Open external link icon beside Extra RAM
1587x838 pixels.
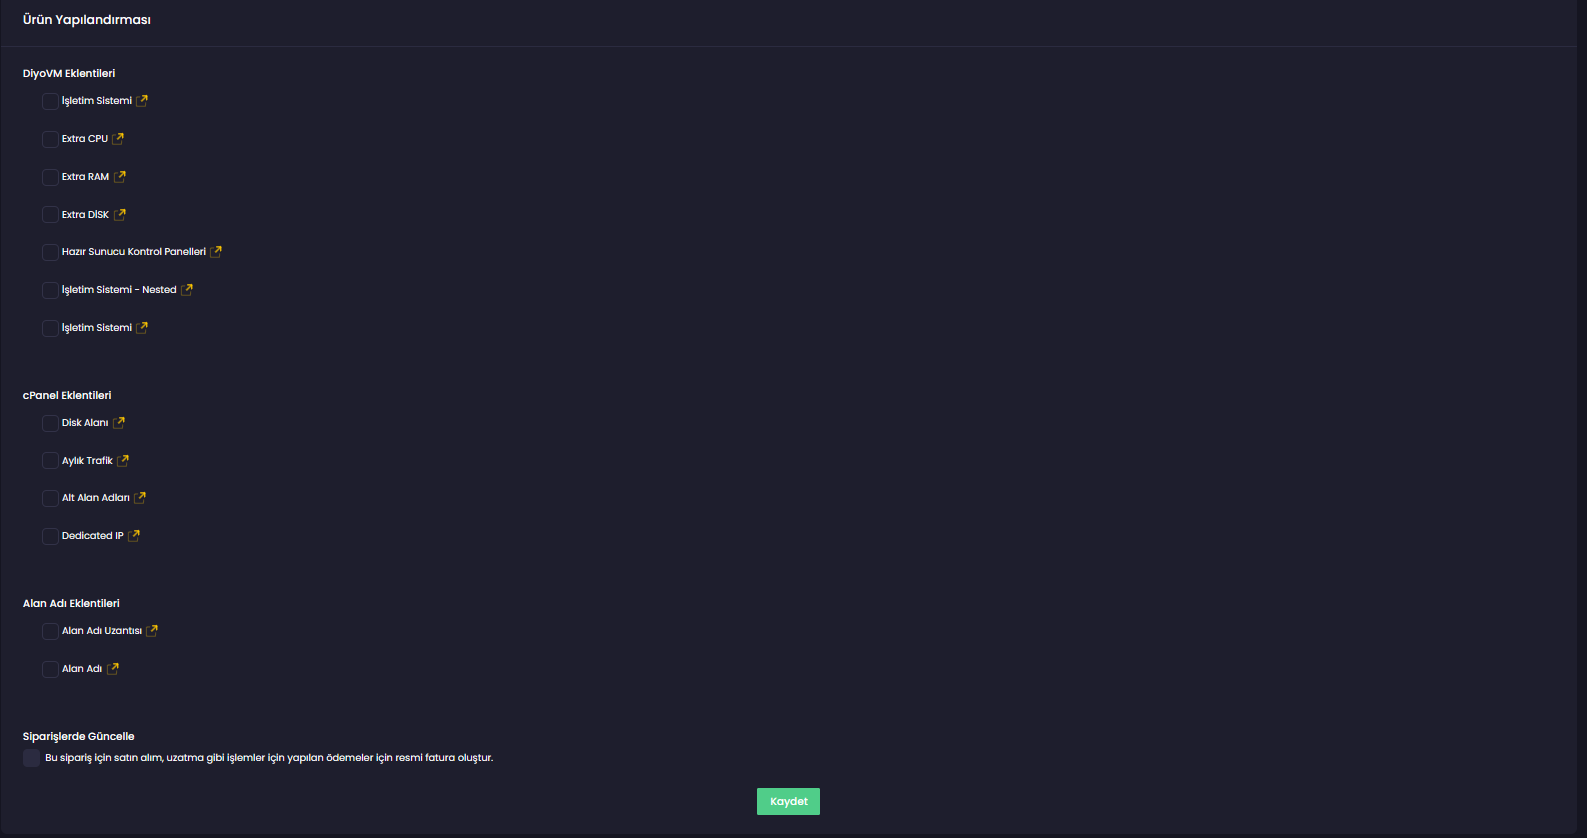point(120,177)
